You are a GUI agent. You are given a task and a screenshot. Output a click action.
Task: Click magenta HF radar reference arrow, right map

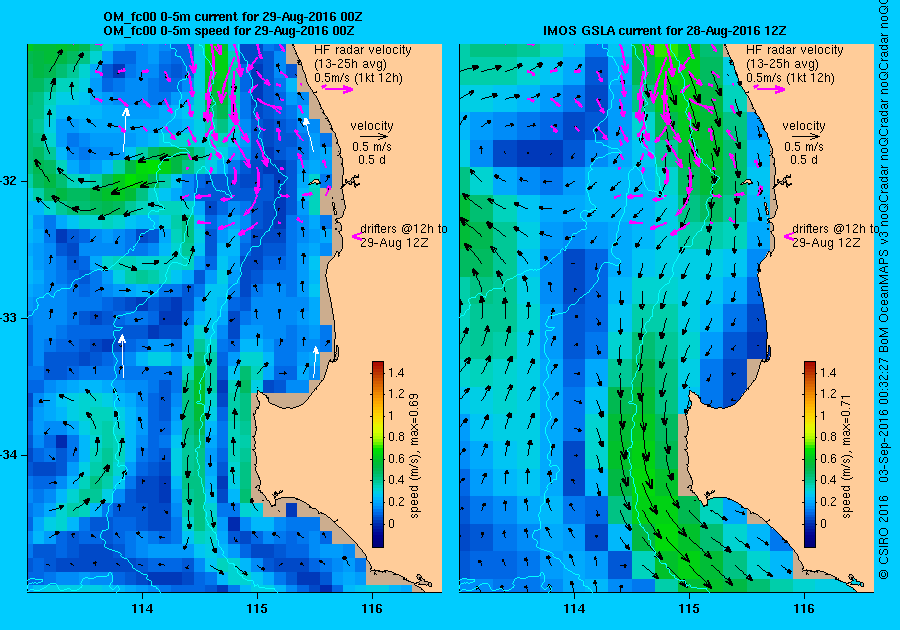[x=769, y=88]
